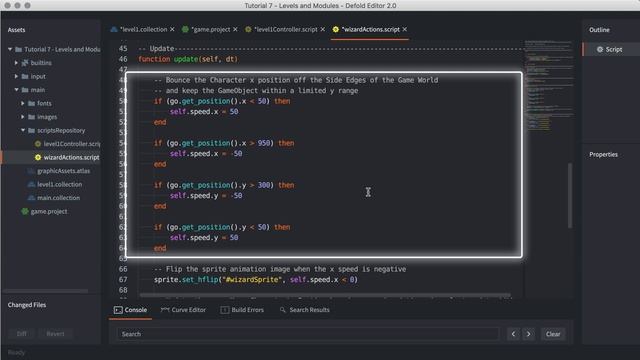Click the fonts folder icon
The image size is (640, 360).
[31, 103]
